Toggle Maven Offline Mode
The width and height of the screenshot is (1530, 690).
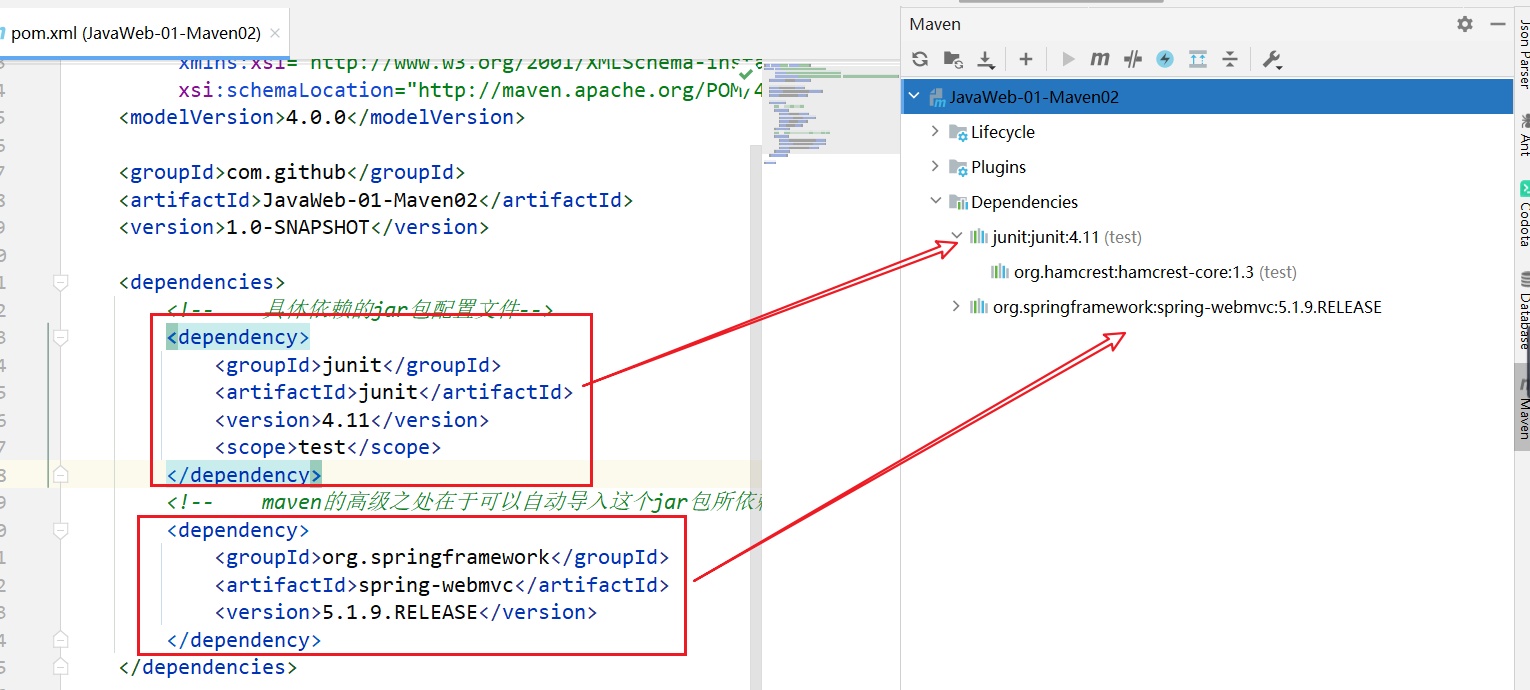(1132, 59)
